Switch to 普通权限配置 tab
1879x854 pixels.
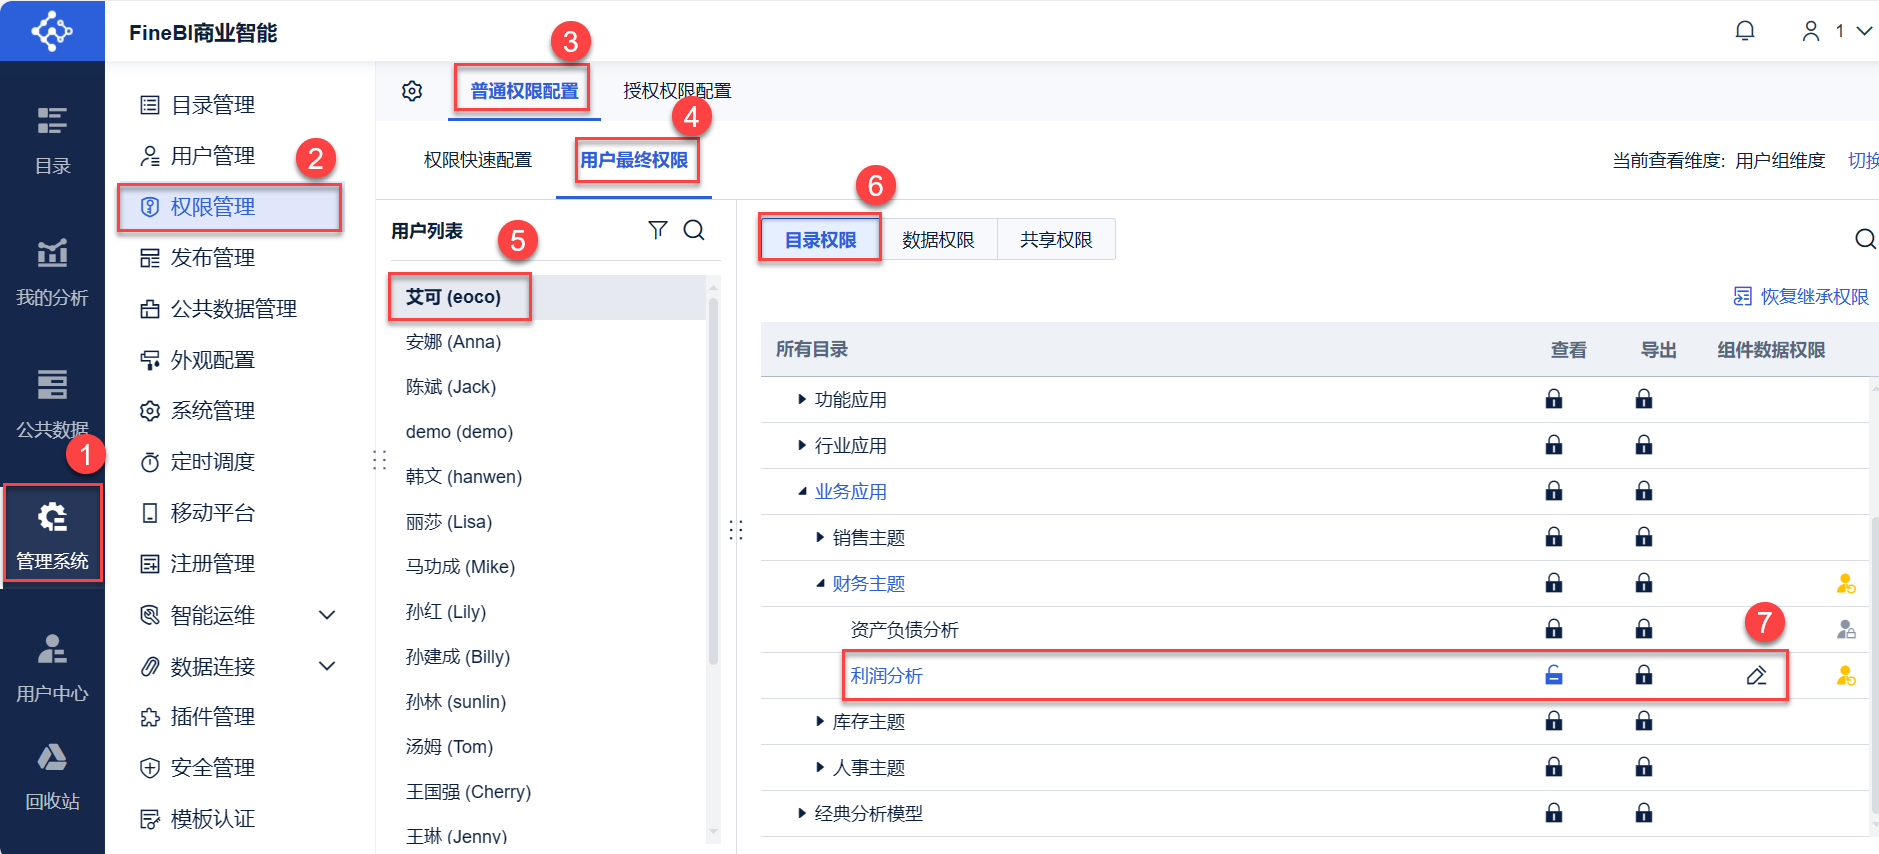(524, 91)
